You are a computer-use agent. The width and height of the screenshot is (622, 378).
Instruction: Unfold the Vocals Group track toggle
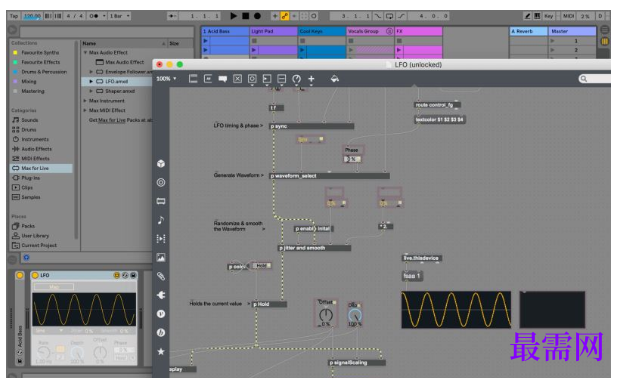389,31
